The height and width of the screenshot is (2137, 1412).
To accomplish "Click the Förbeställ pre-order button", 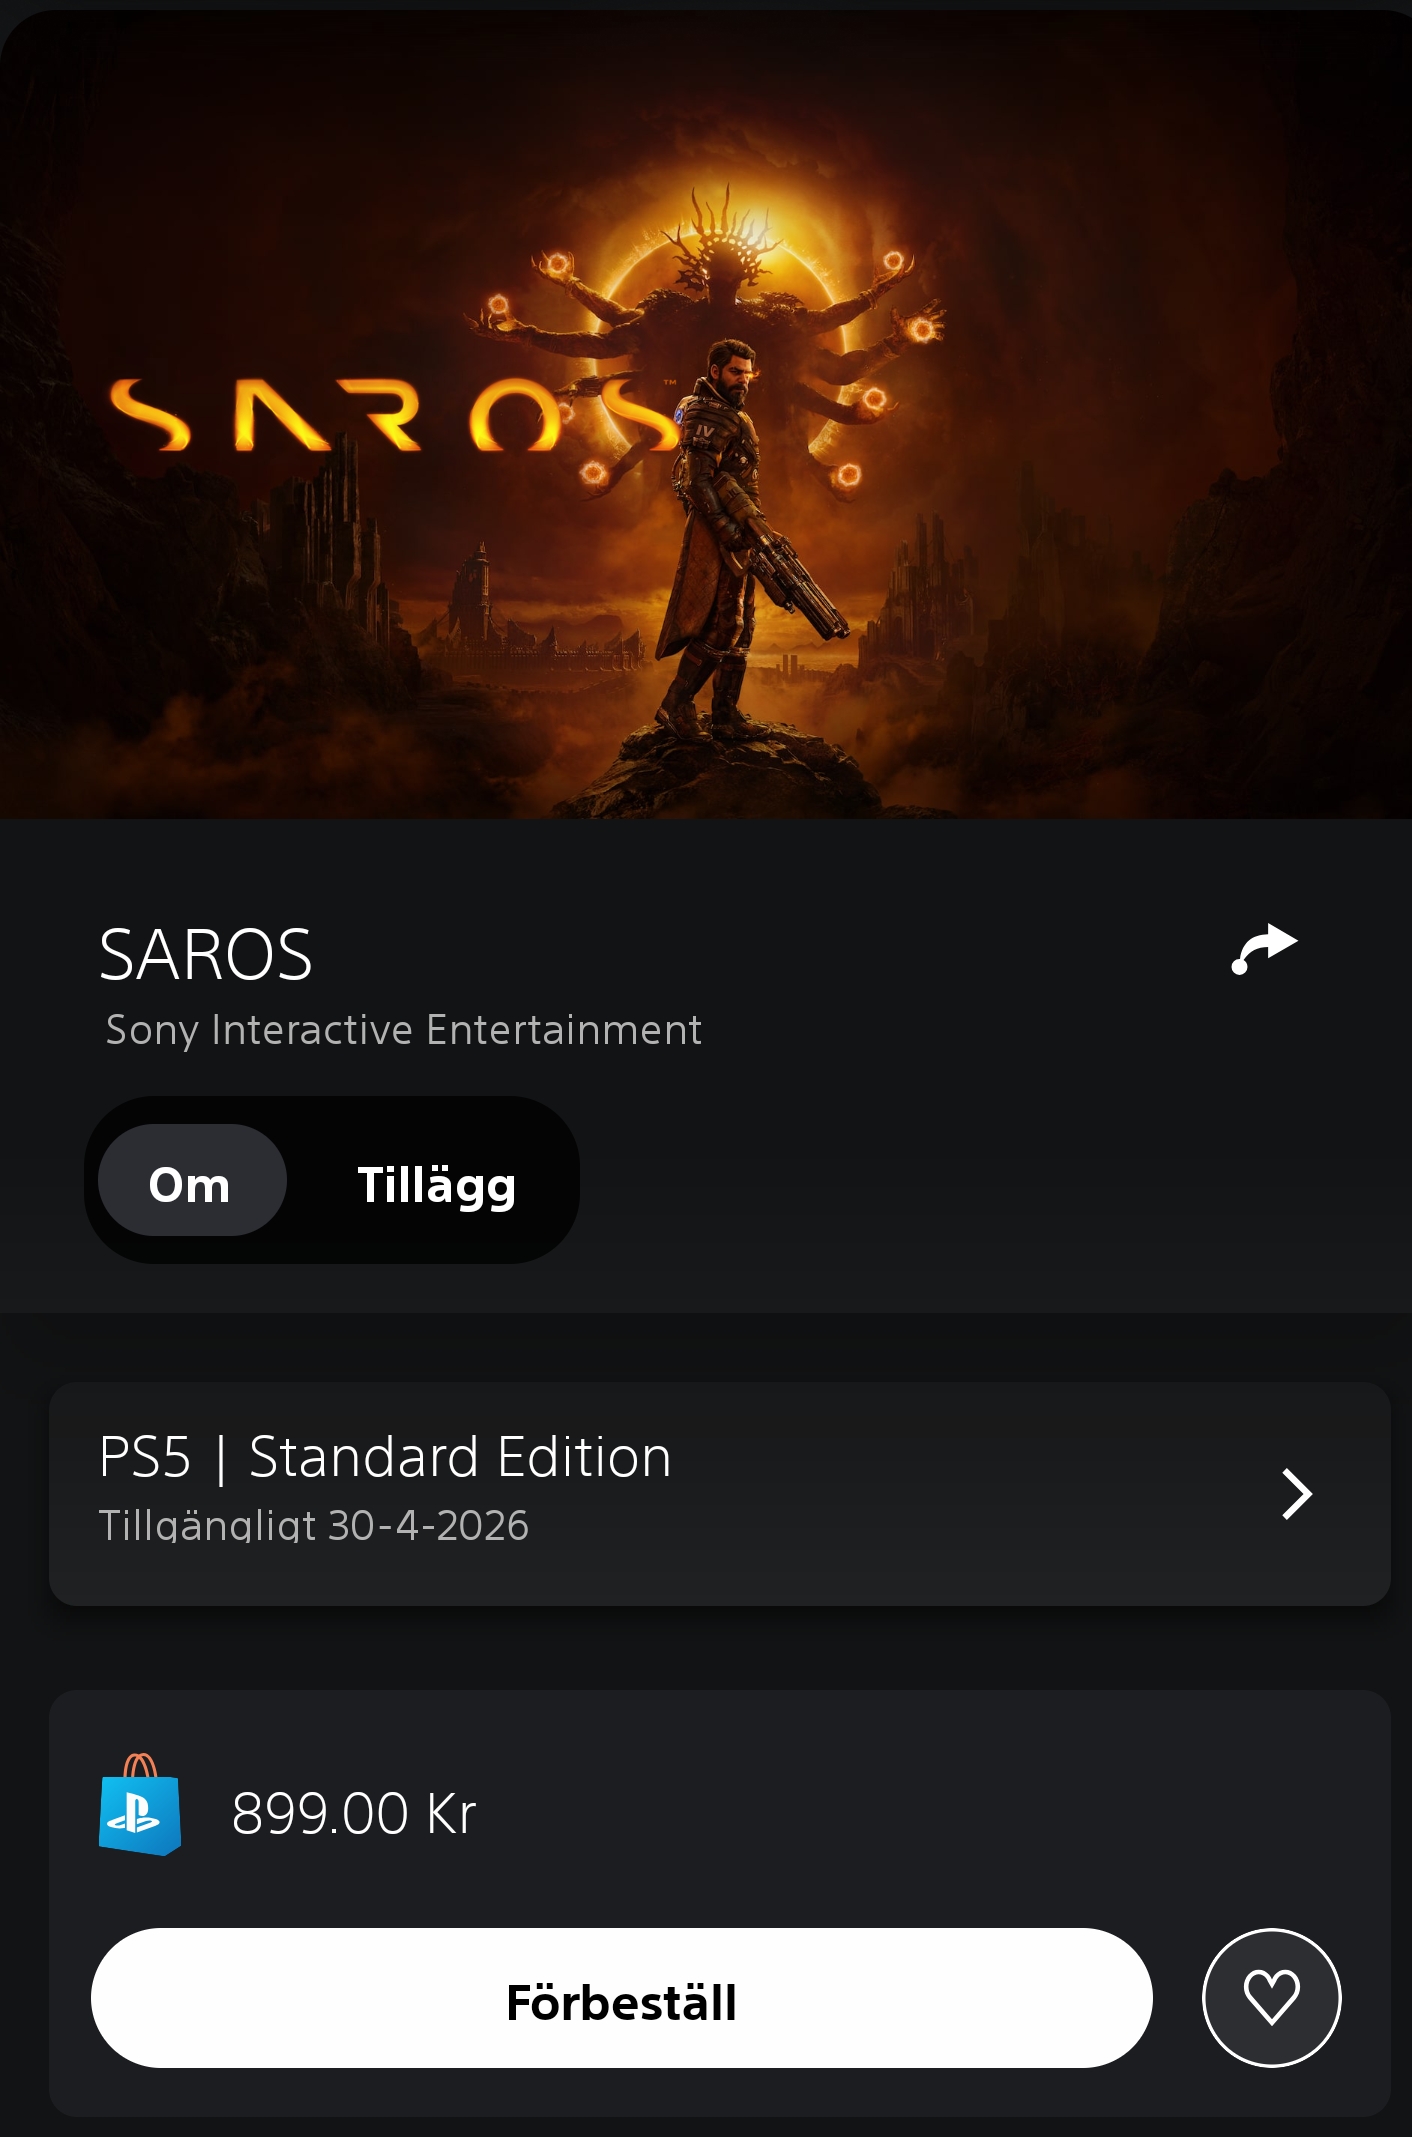I will click(x=621, y=1998).
